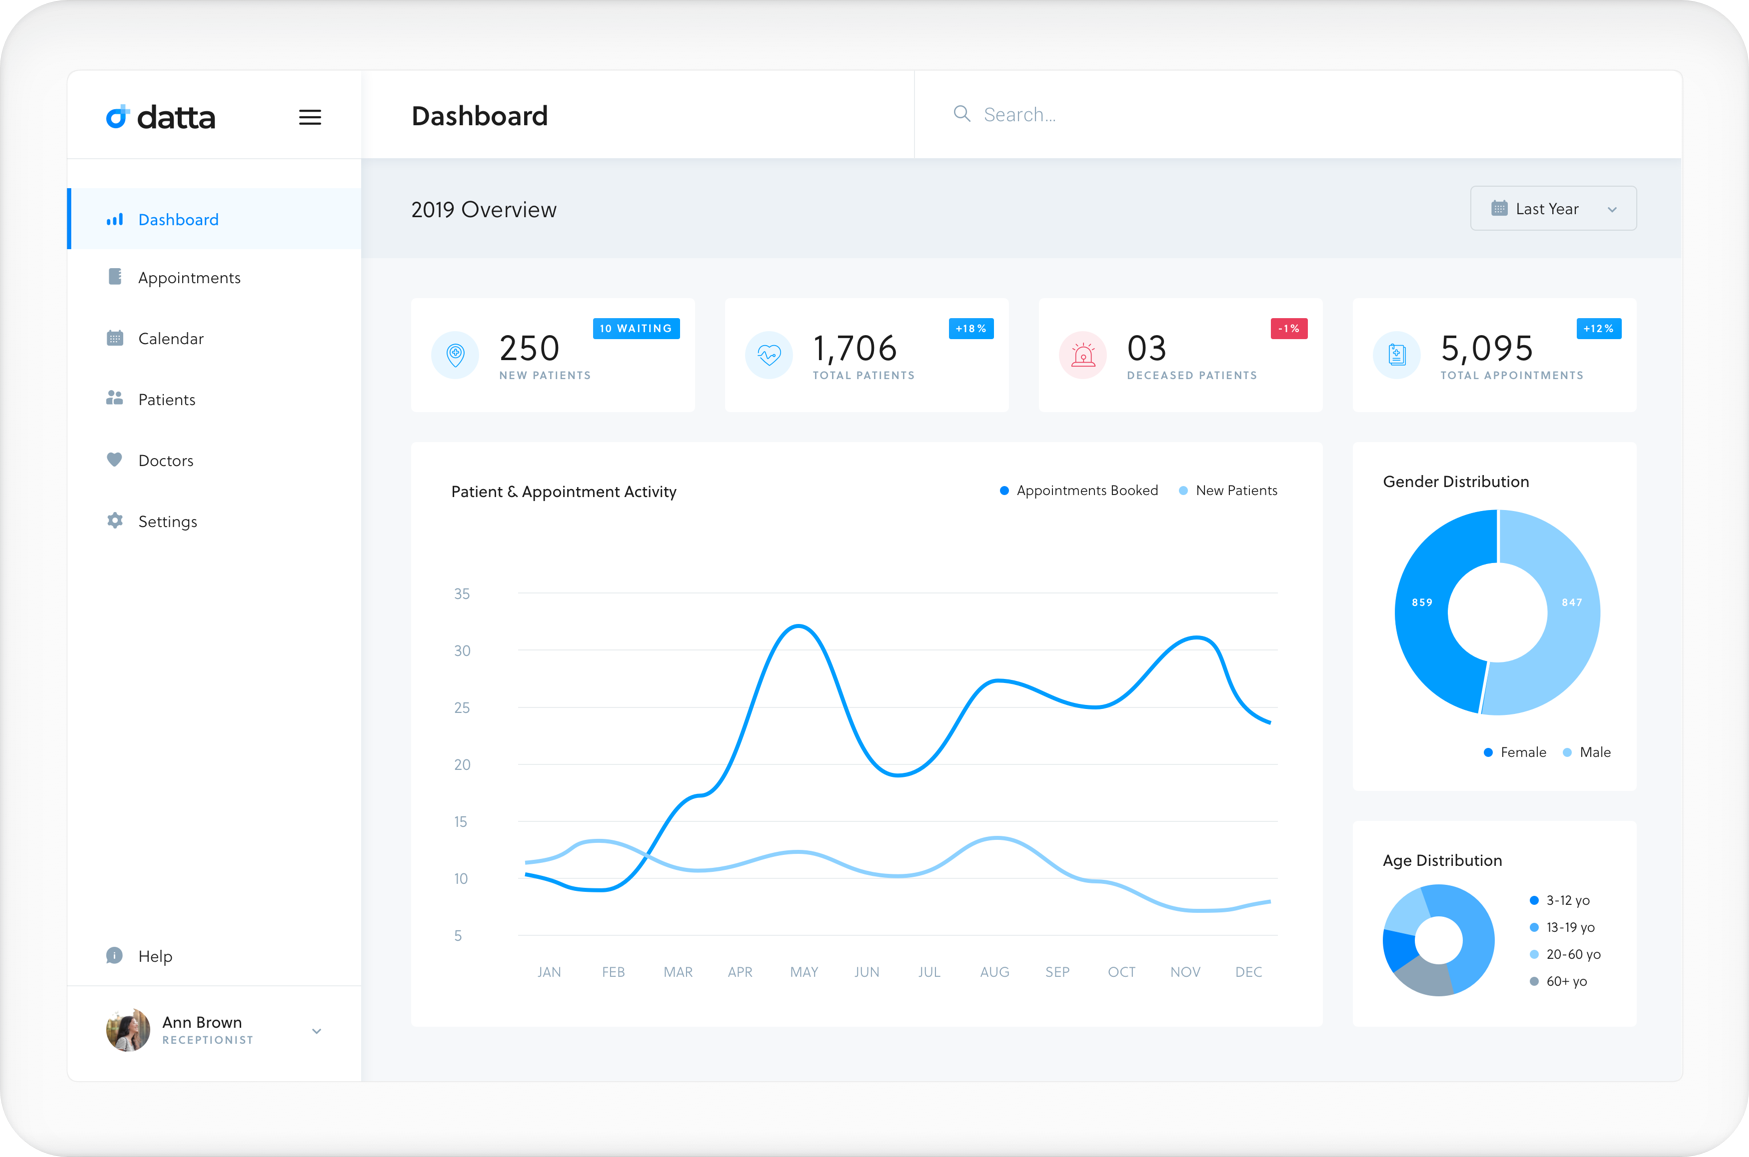1749x1157 pixels.
Task: Click the datta logo
Action: [x=161, y=117]
